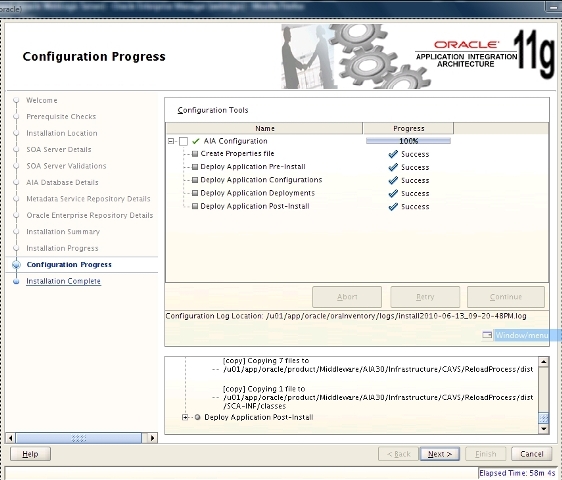Click the Success checkmark for Deploy Application Pre-Install
562x480 pixels.
pos(393,167)
